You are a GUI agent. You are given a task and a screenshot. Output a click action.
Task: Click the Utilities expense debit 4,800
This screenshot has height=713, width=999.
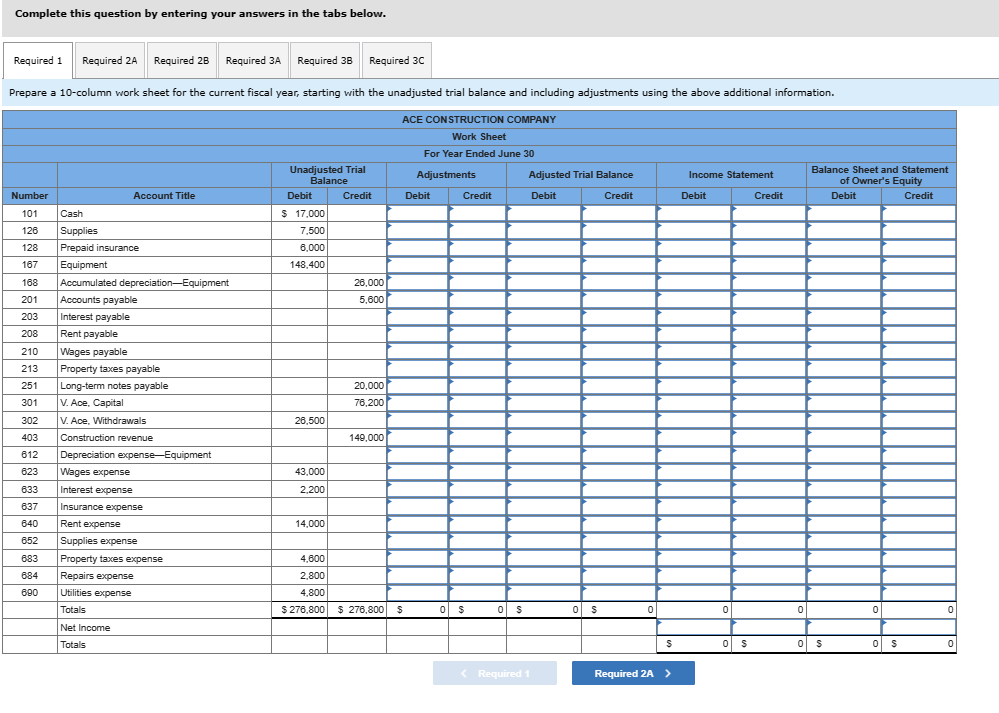click(x=312, y=593)
